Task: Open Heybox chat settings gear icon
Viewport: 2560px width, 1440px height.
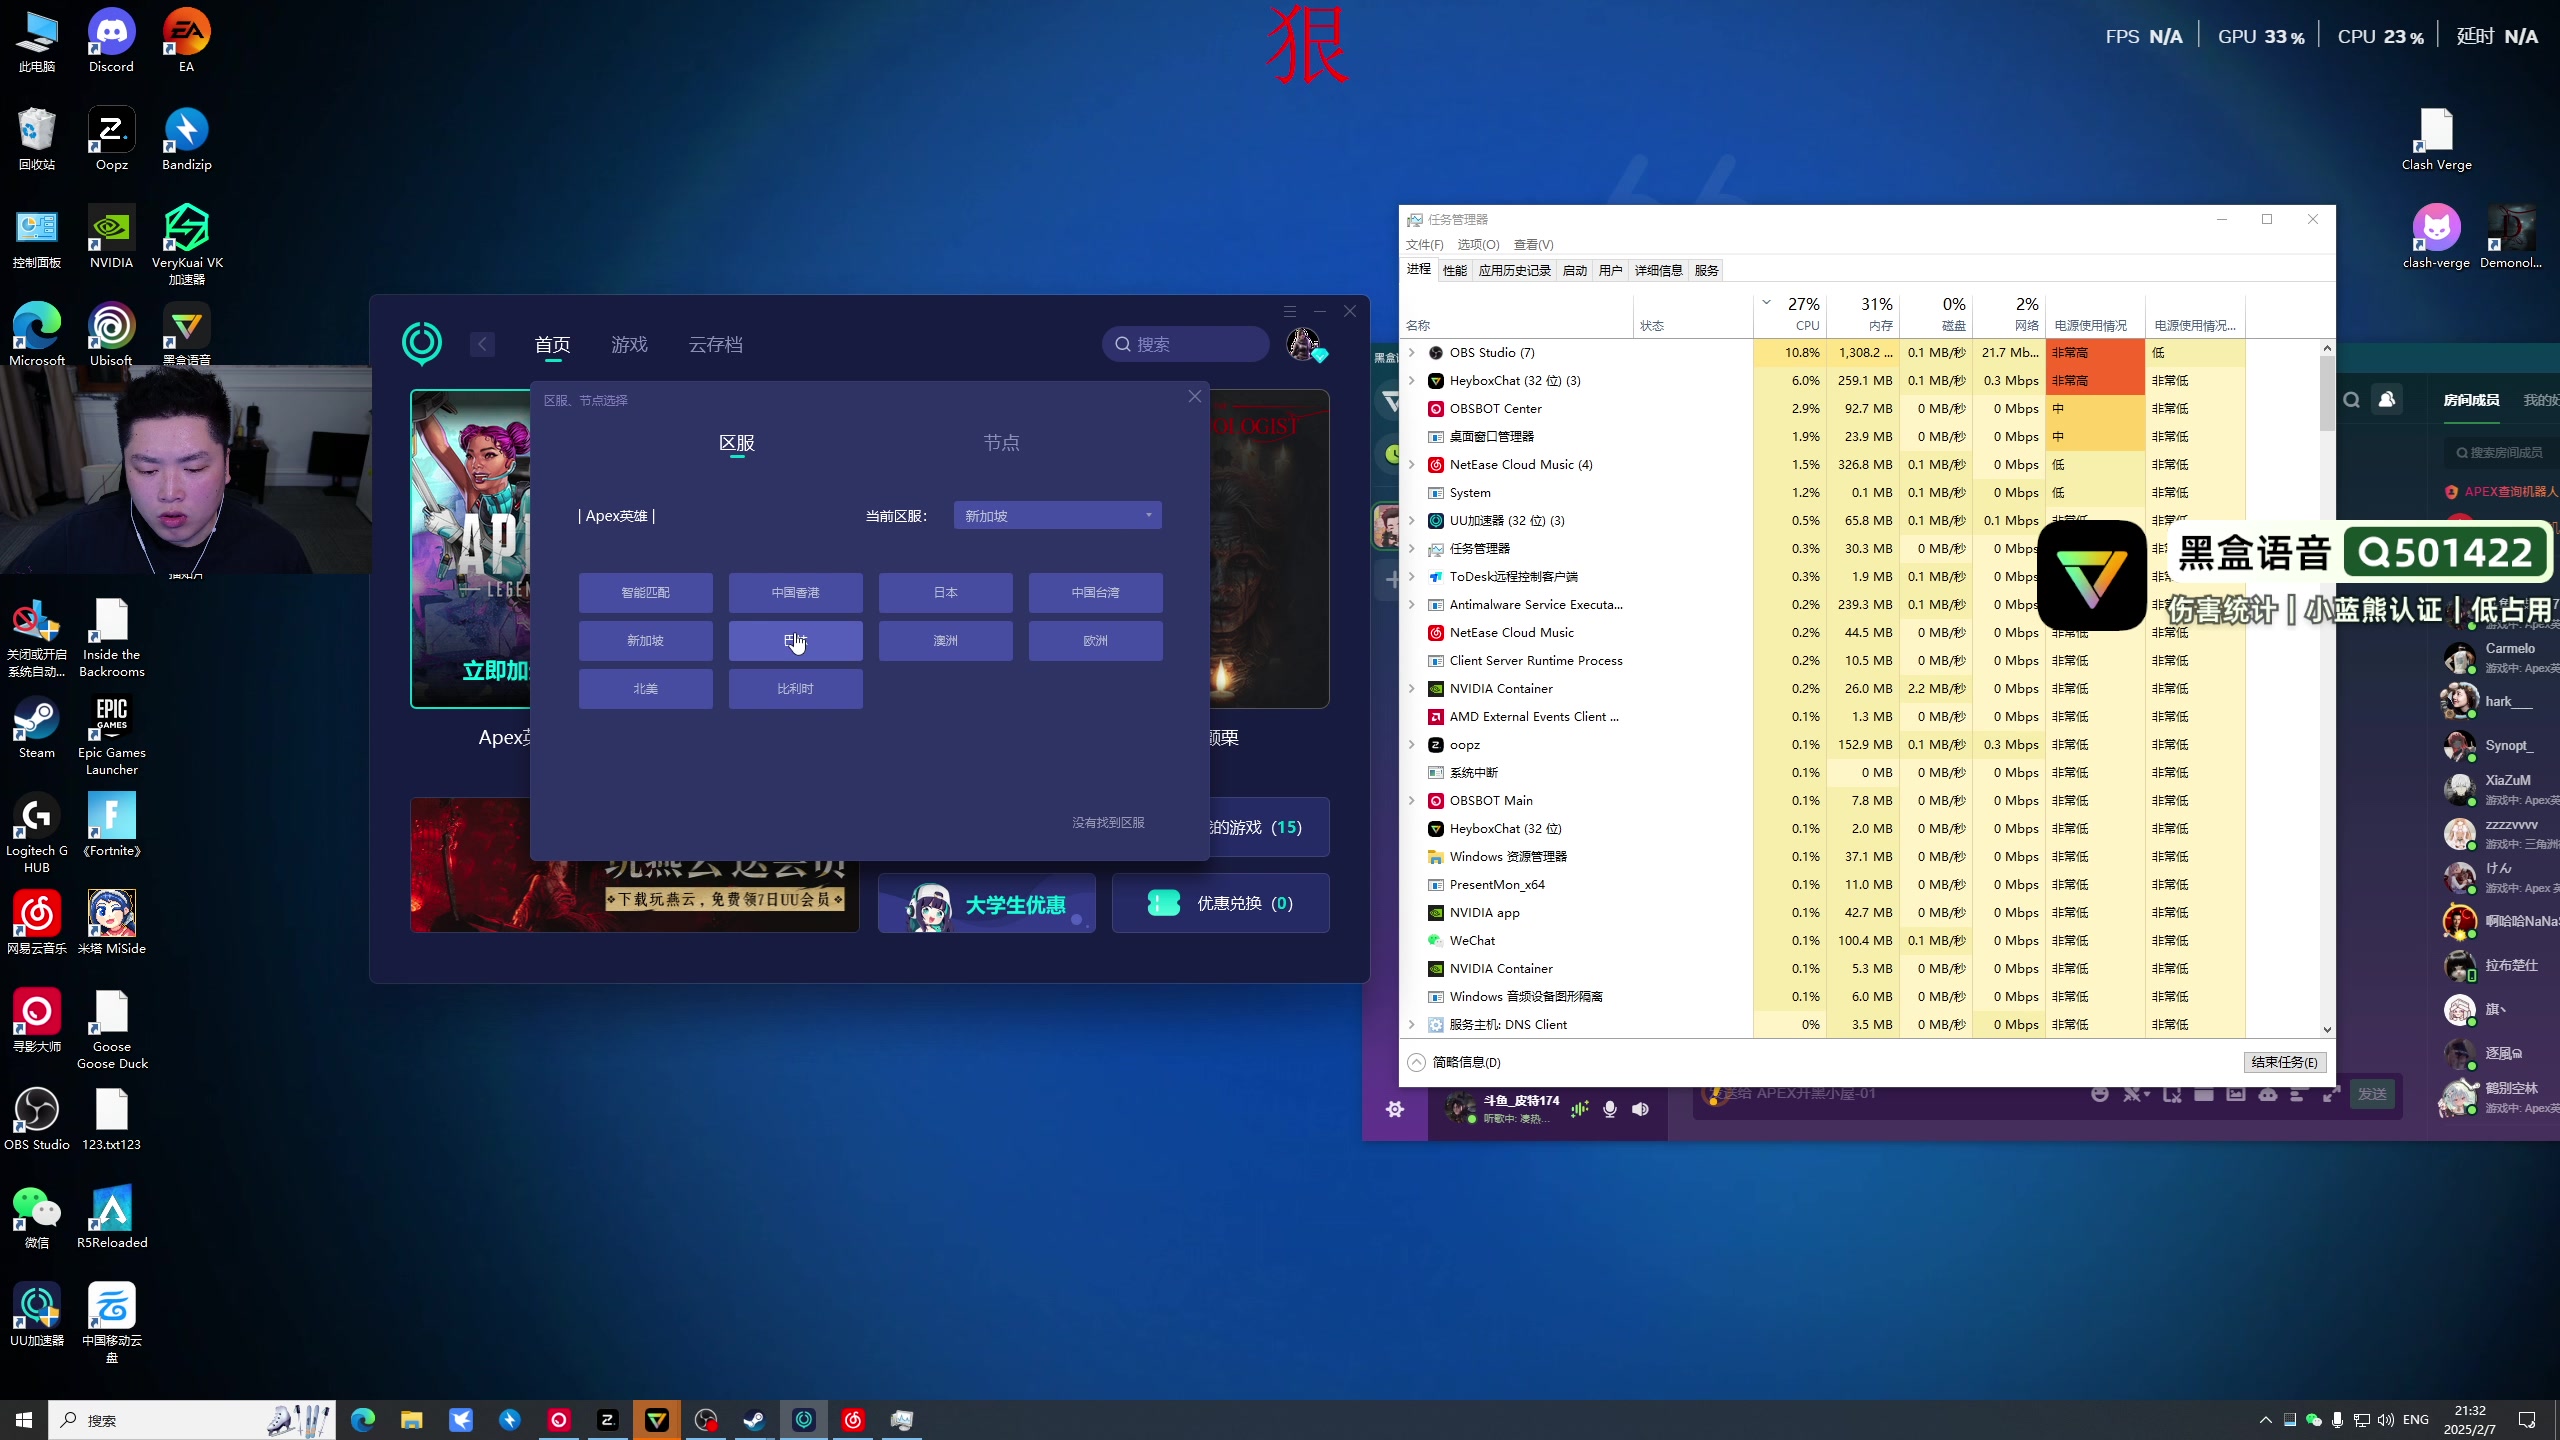Action: (1395, 1109)
